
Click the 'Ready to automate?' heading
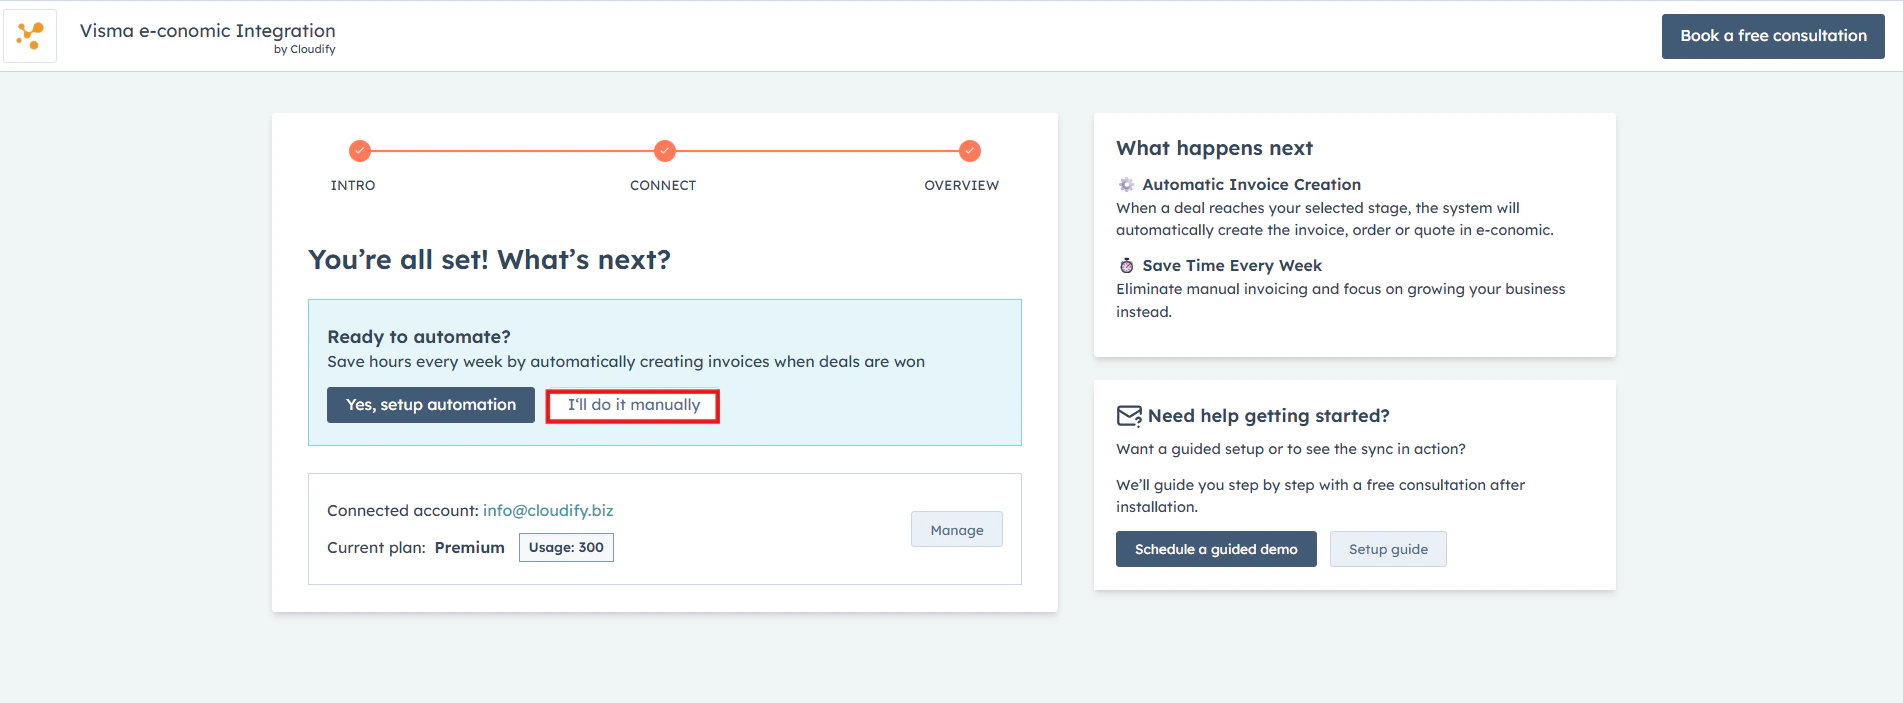[x=419, y=337]
